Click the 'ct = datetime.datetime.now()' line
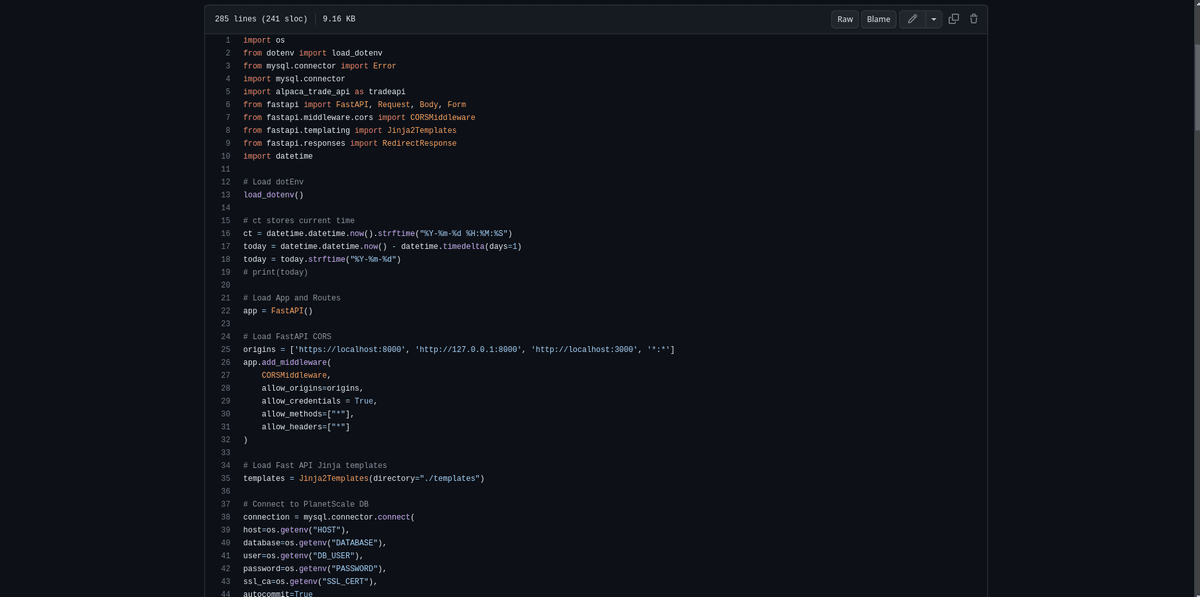 coord(378,233)
